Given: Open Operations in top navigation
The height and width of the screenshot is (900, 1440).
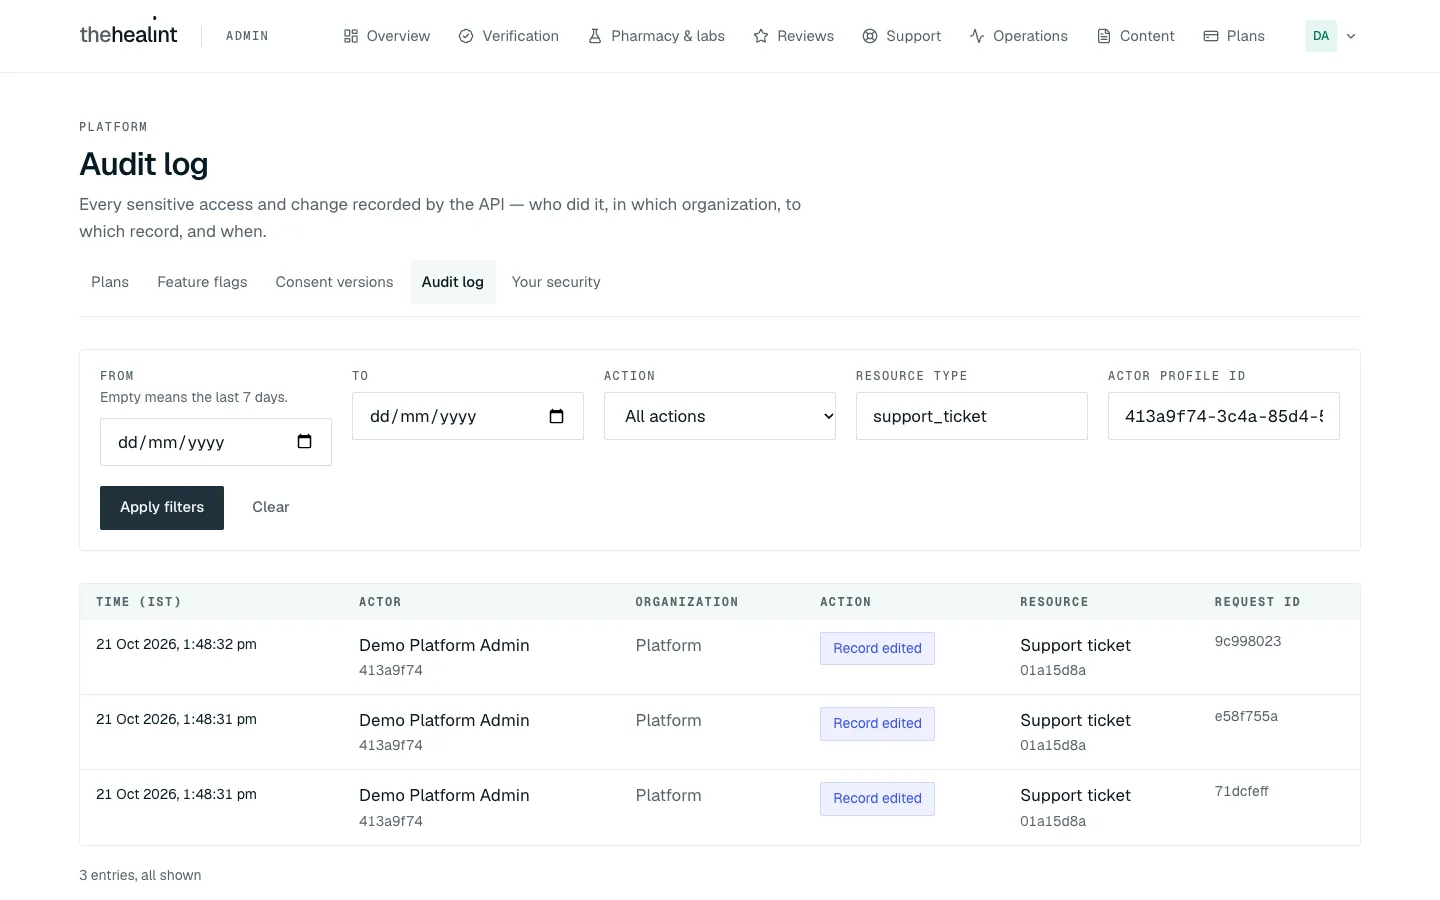Looking at the screenshot, I should 1018,36.
